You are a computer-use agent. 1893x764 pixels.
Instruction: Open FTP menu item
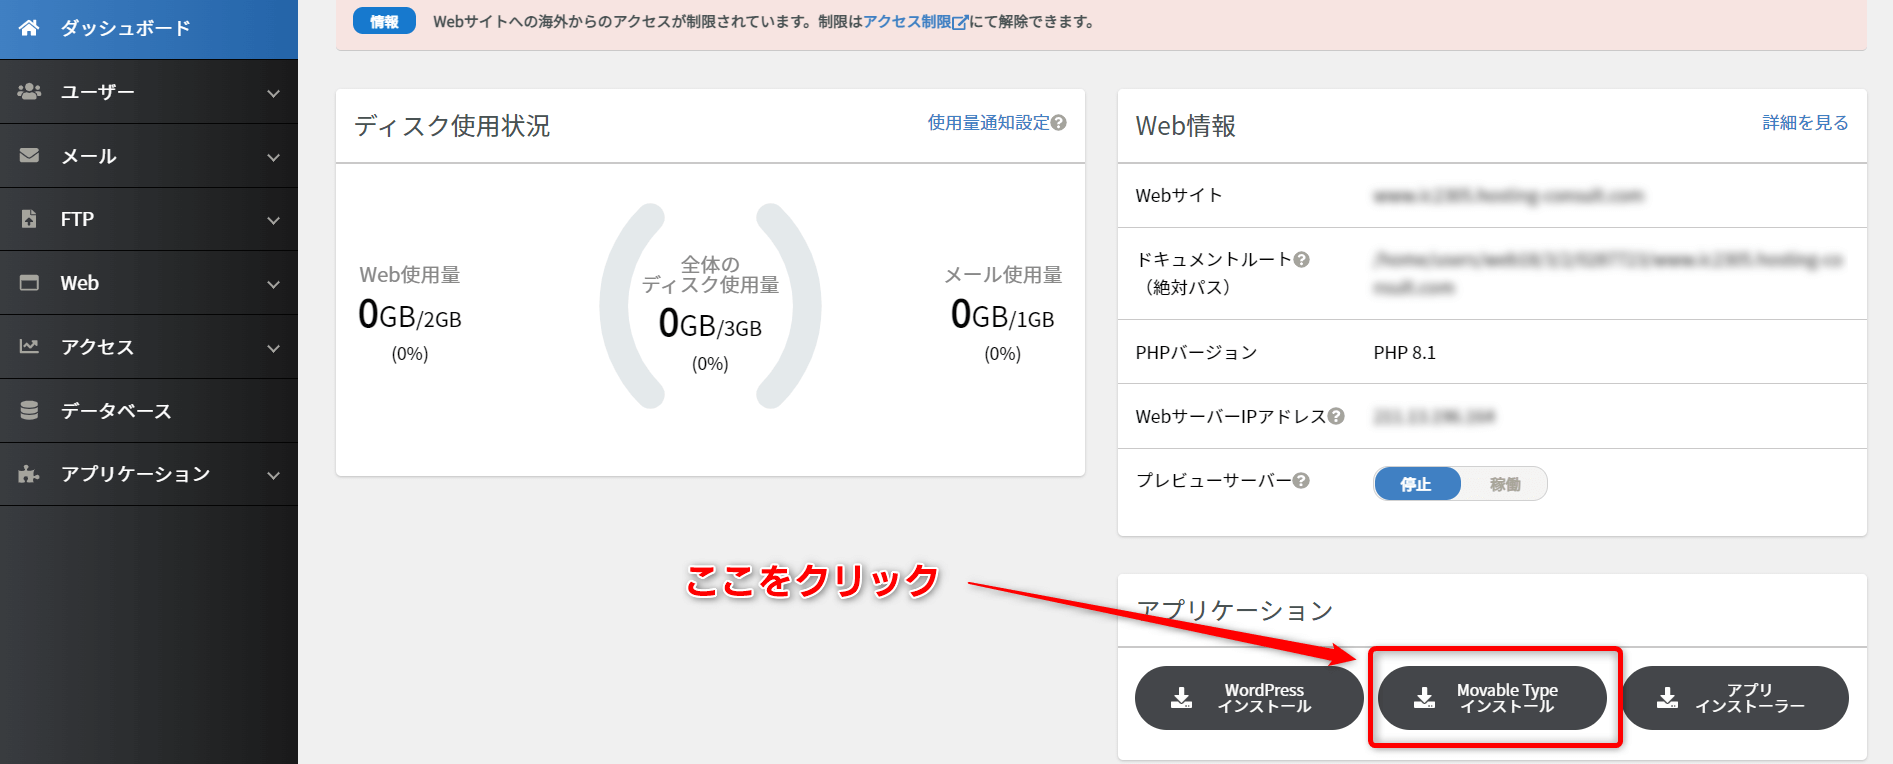pos(149,219)
